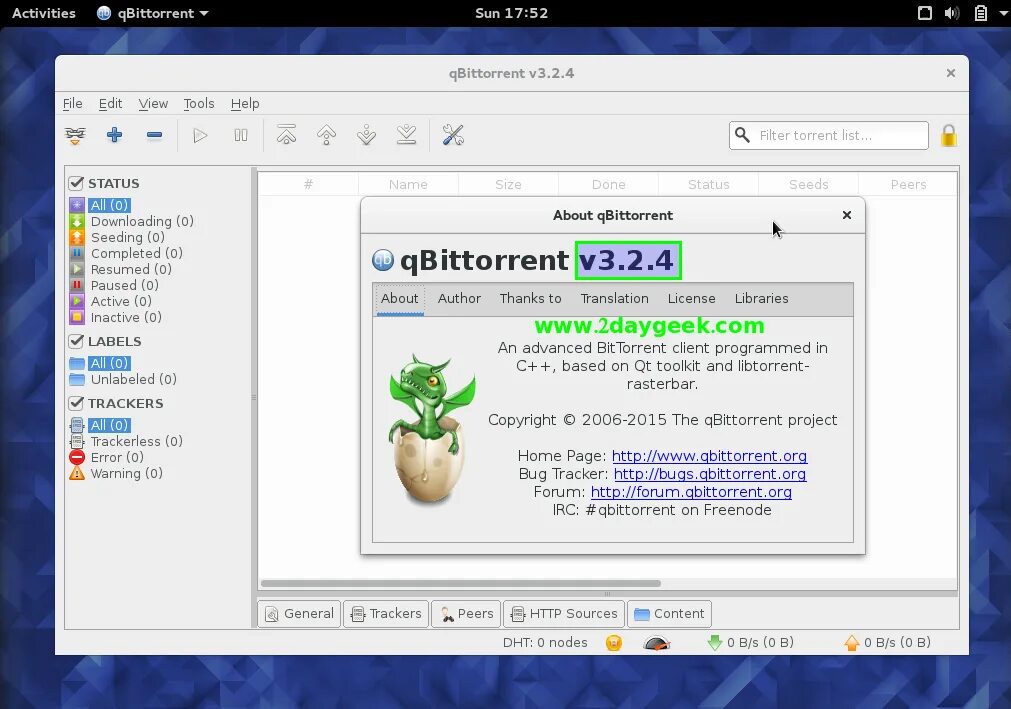Open the Edit menu
Image resolution: width=1011 pixels, height=709 pixels.
[x=110, y=103]
